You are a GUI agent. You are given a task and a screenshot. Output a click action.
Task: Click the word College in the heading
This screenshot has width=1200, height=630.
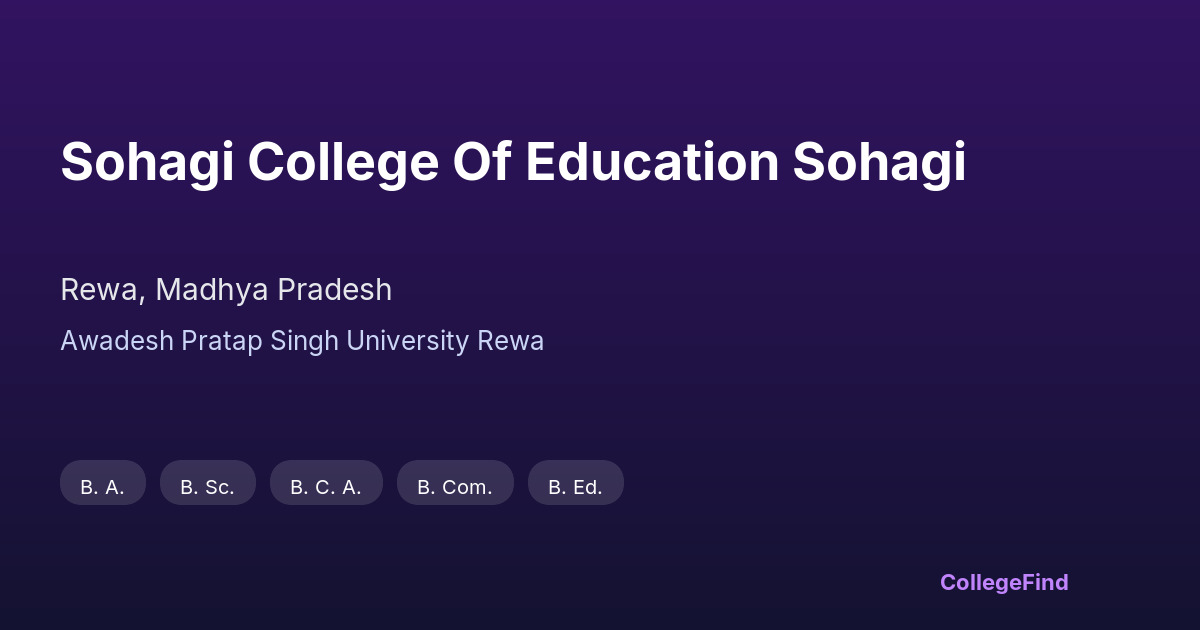coord(343,163)
